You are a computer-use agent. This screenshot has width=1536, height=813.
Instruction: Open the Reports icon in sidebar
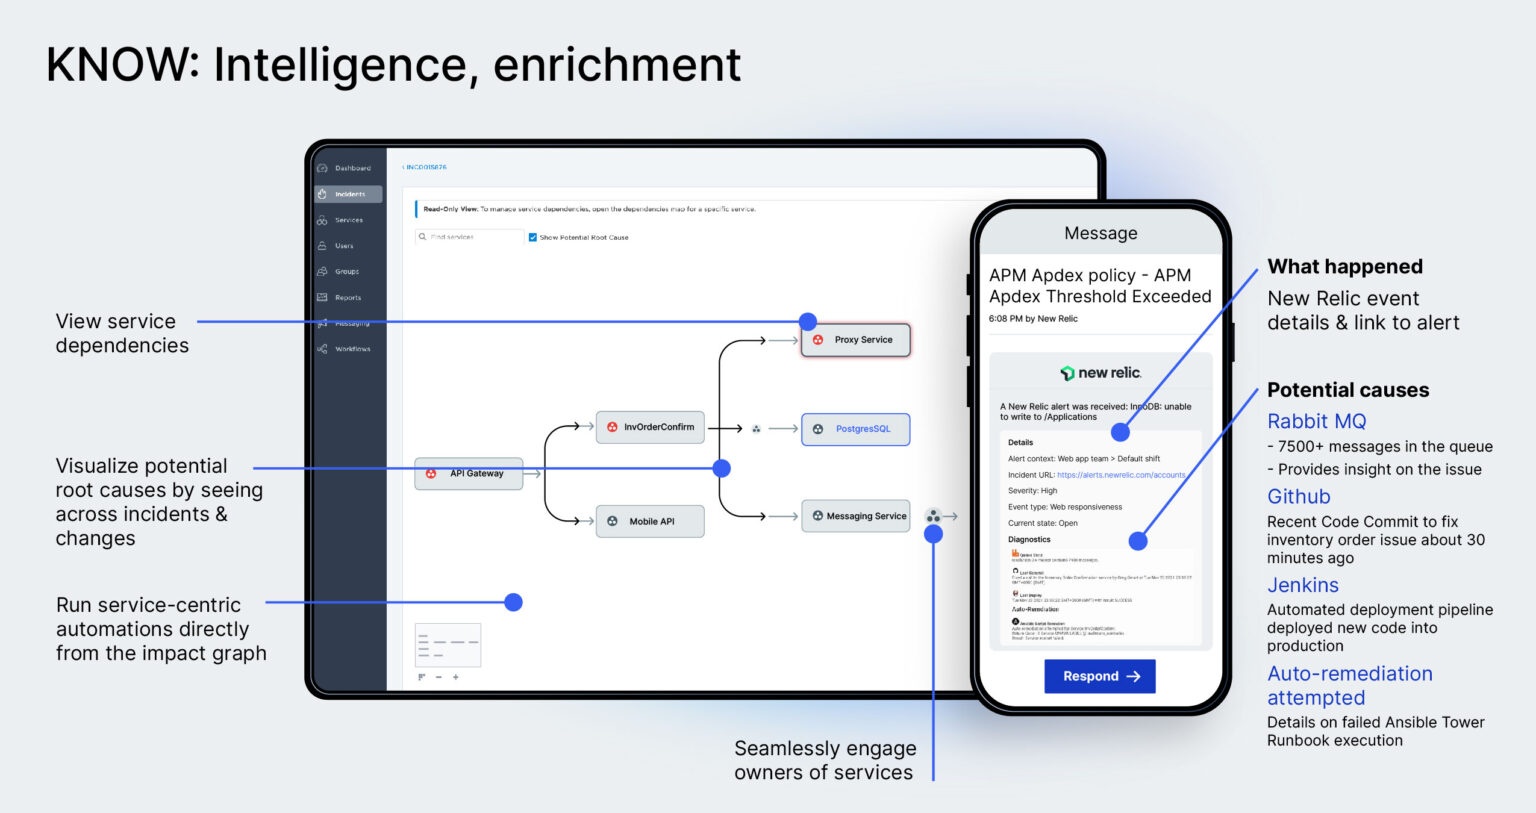tap(322, 298)
